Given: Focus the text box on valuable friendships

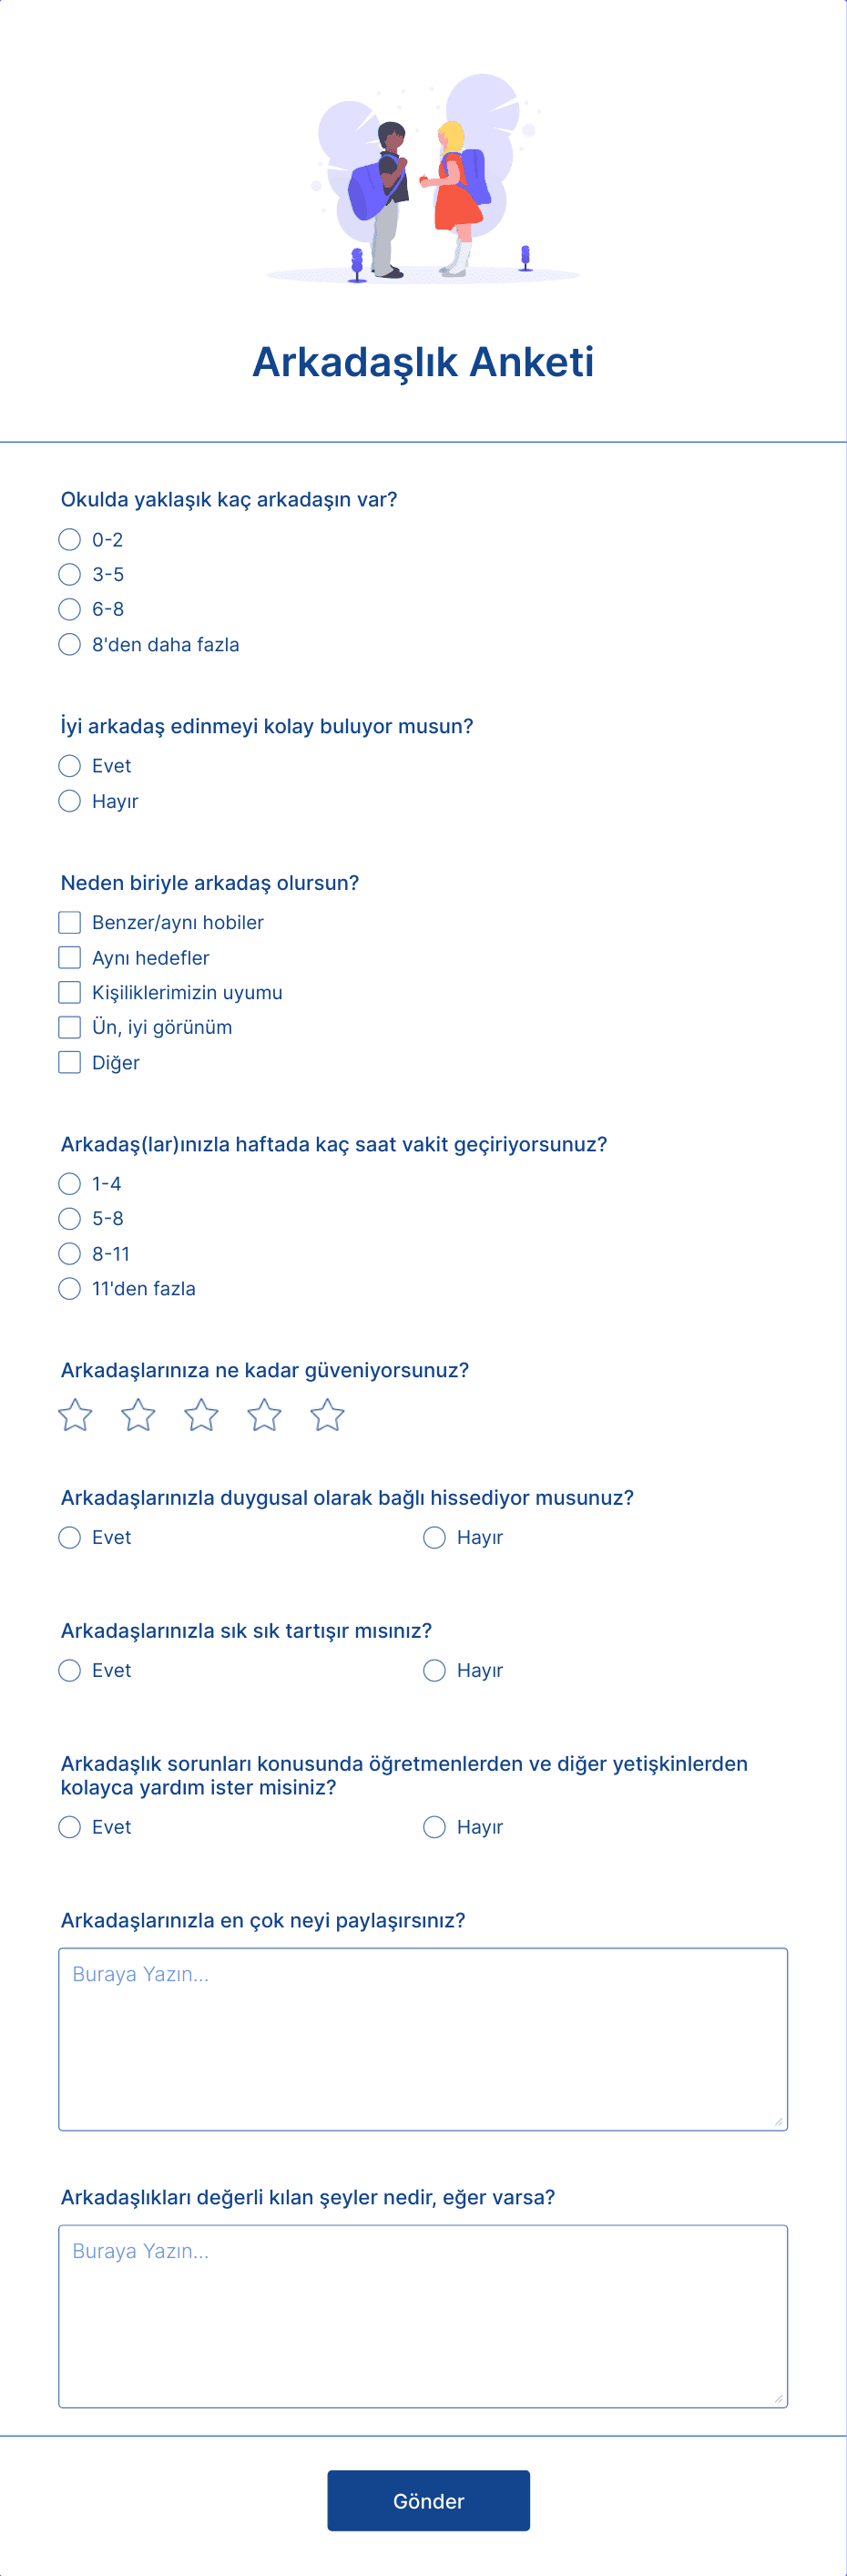Looking at the screenshot, I should pos(423,2316).
